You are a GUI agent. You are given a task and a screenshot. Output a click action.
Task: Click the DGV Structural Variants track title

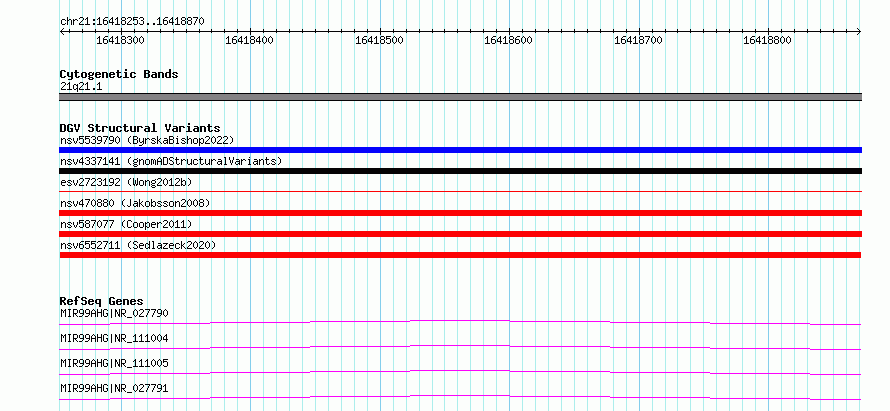pyautogui.click(x=140, y=128)
